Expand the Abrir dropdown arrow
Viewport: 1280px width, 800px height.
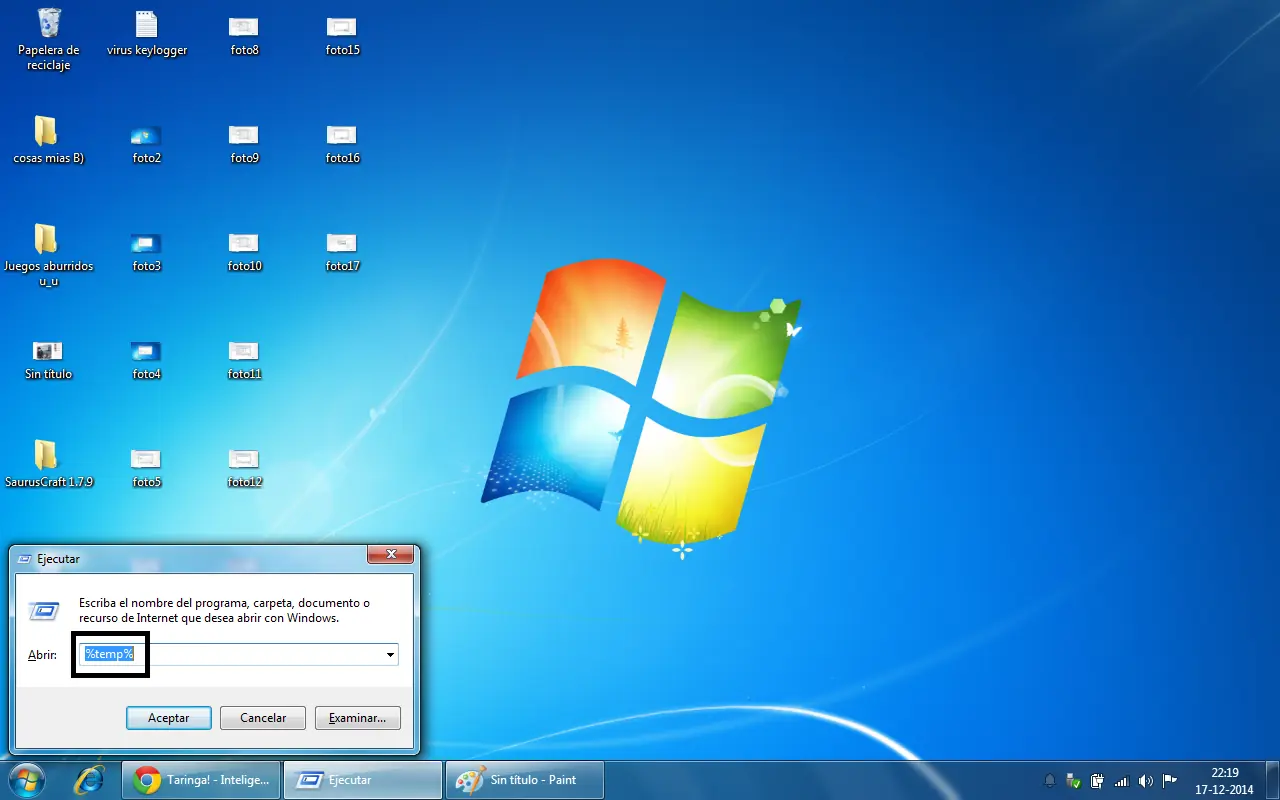389,655
